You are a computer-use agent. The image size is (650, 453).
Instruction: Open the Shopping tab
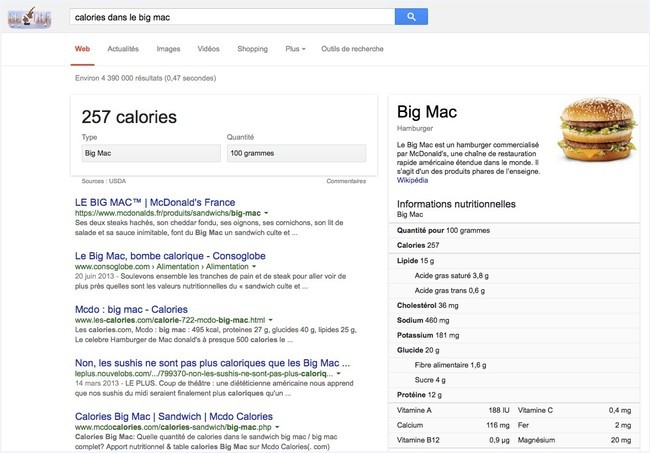click(252, 49)
